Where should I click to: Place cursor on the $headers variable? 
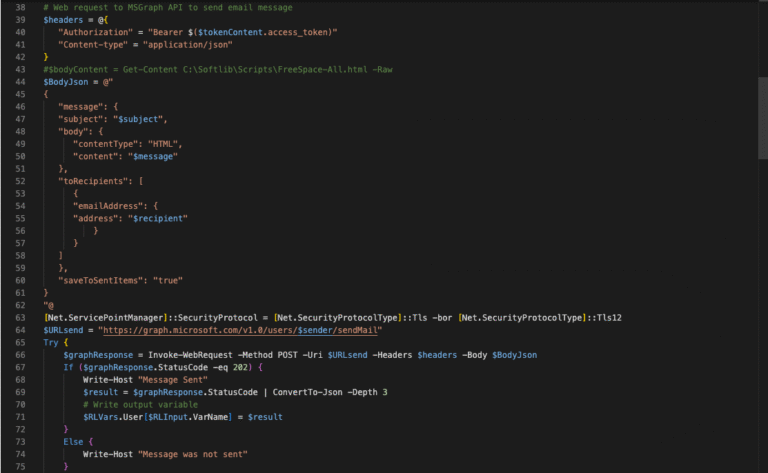coord(63,20)
